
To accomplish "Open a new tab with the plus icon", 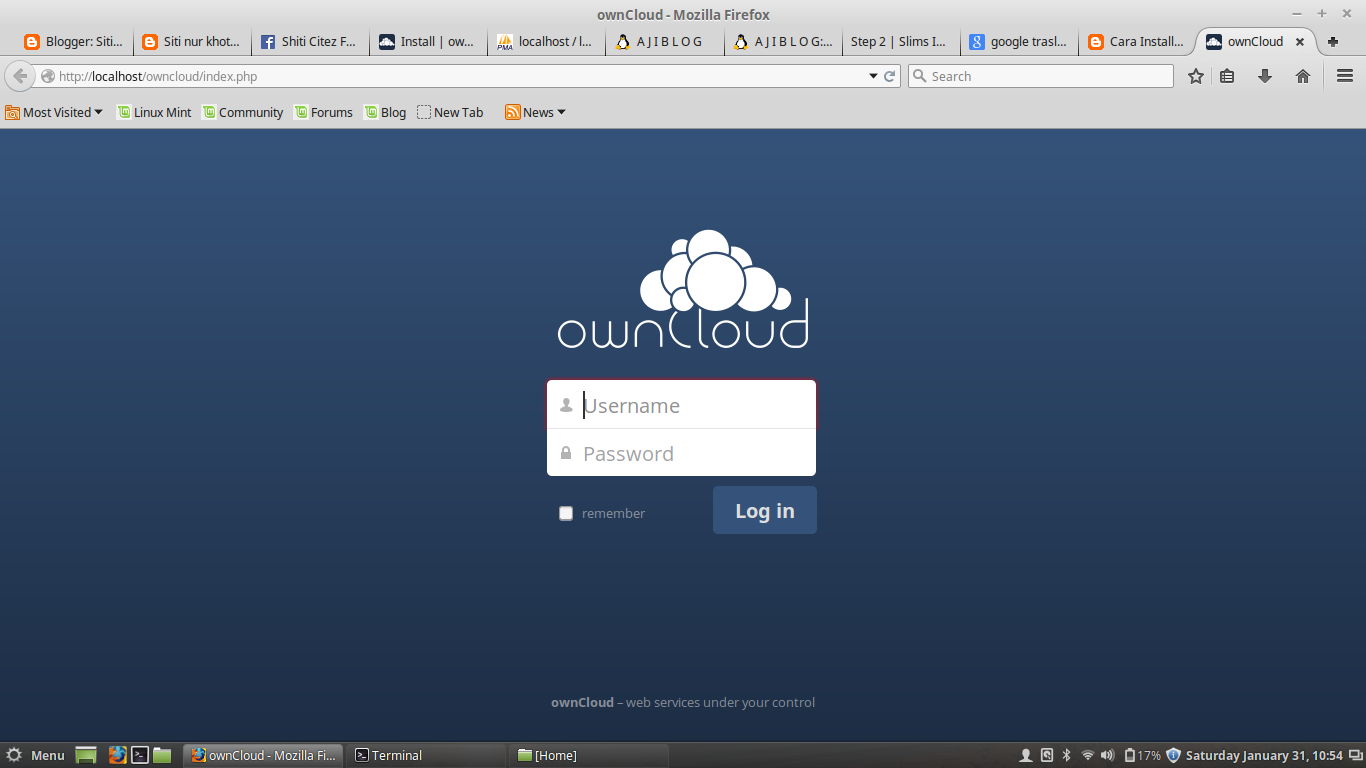I will pos(1332,41).
